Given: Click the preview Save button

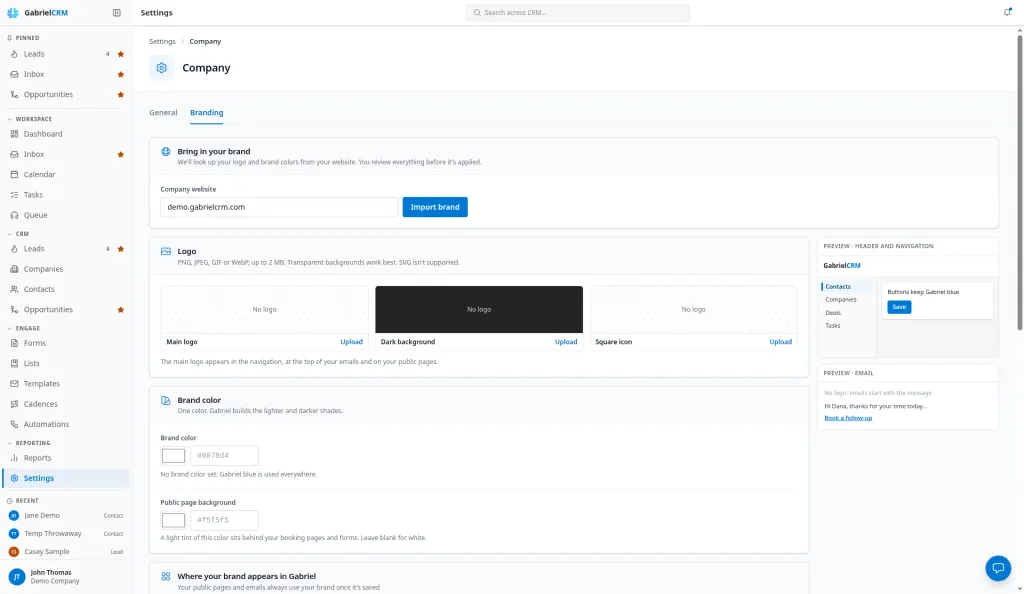Looking at the screenshot, I should [x=899, y=307].
